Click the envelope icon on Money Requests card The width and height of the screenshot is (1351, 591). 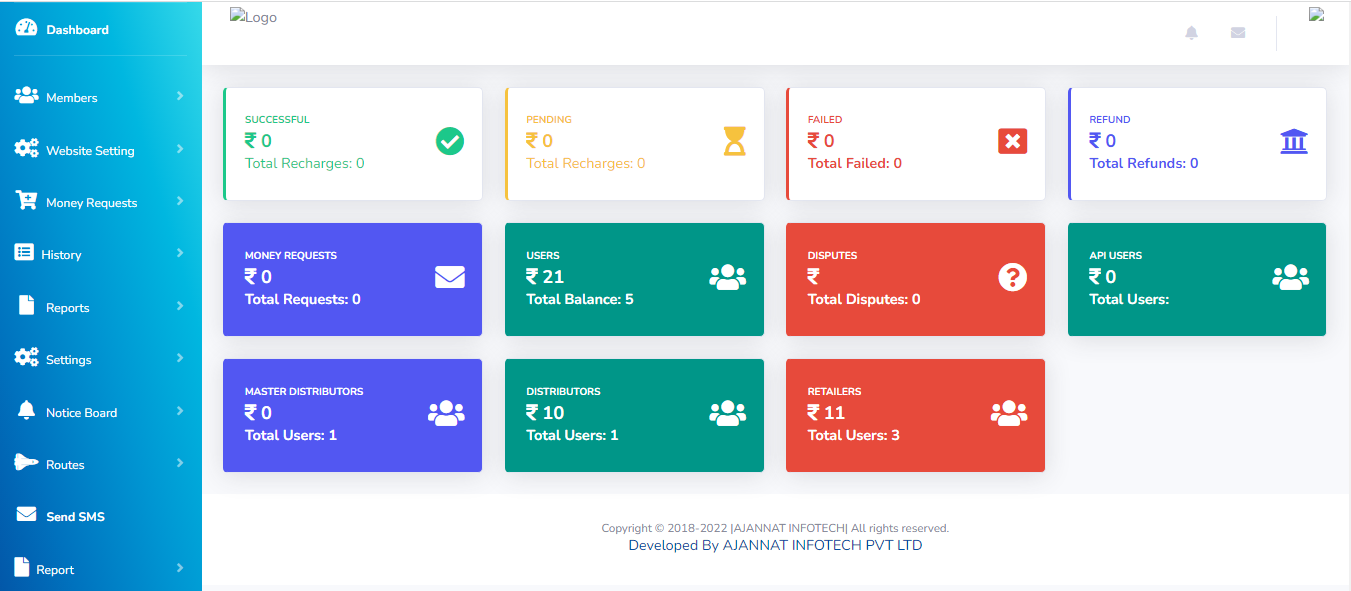pos(450,277)
